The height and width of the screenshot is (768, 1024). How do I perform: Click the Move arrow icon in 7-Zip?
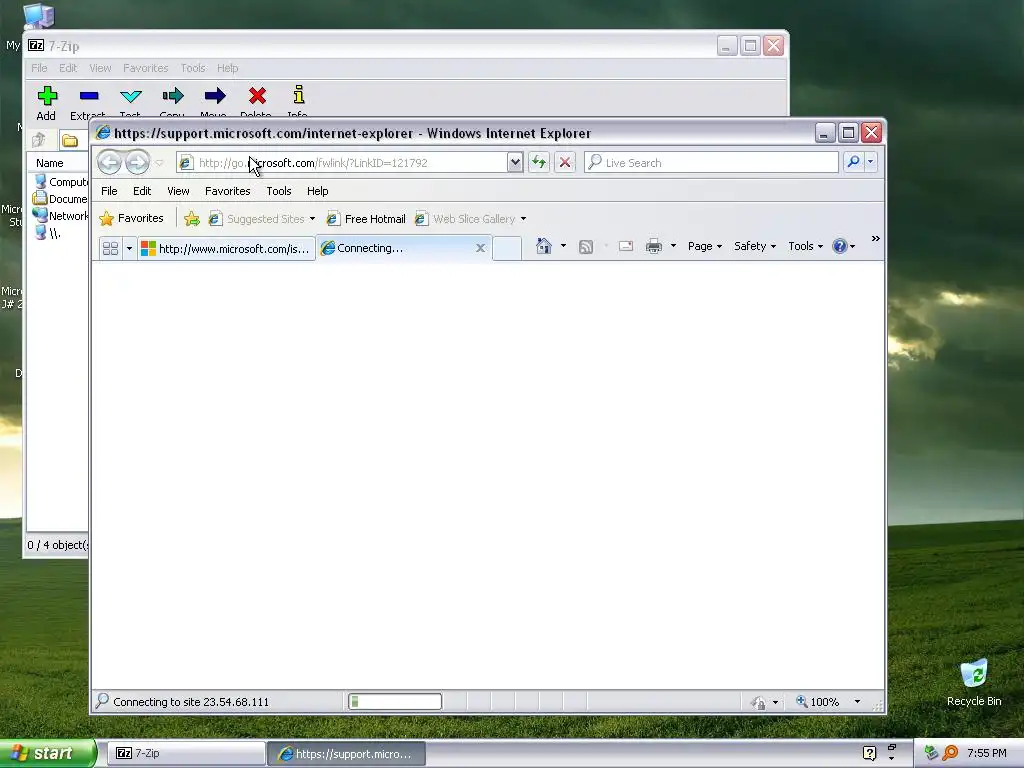tap(214, 96)
